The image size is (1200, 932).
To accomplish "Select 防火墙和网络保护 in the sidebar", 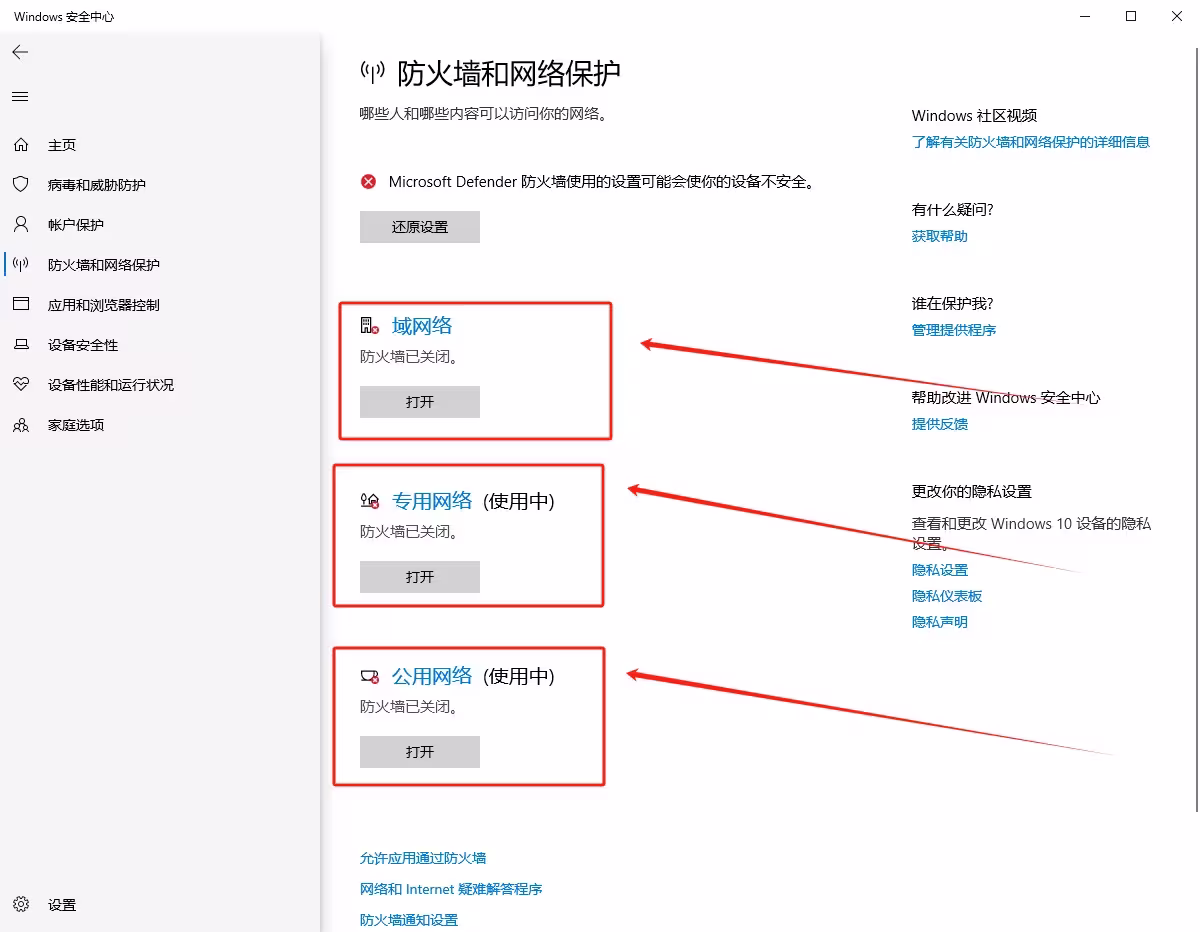I will tap(103, 265).
